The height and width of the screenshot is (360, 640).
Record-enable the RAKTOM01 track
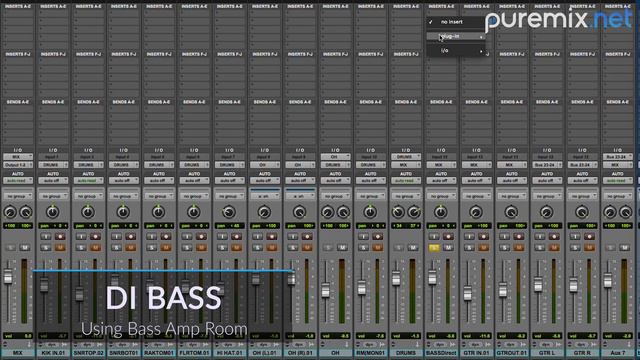pyautogui.click(x=166, y=236)
